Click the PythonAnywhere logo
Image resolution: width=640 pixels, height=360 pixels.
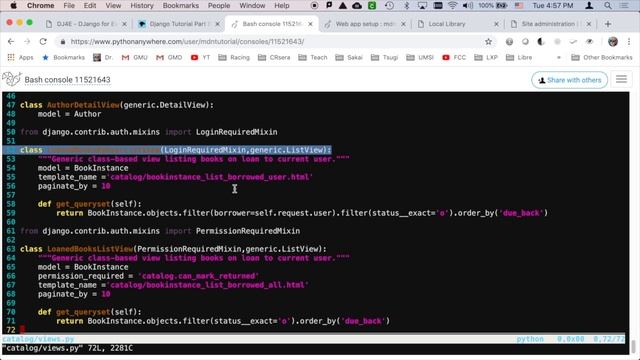click(11, 79)
